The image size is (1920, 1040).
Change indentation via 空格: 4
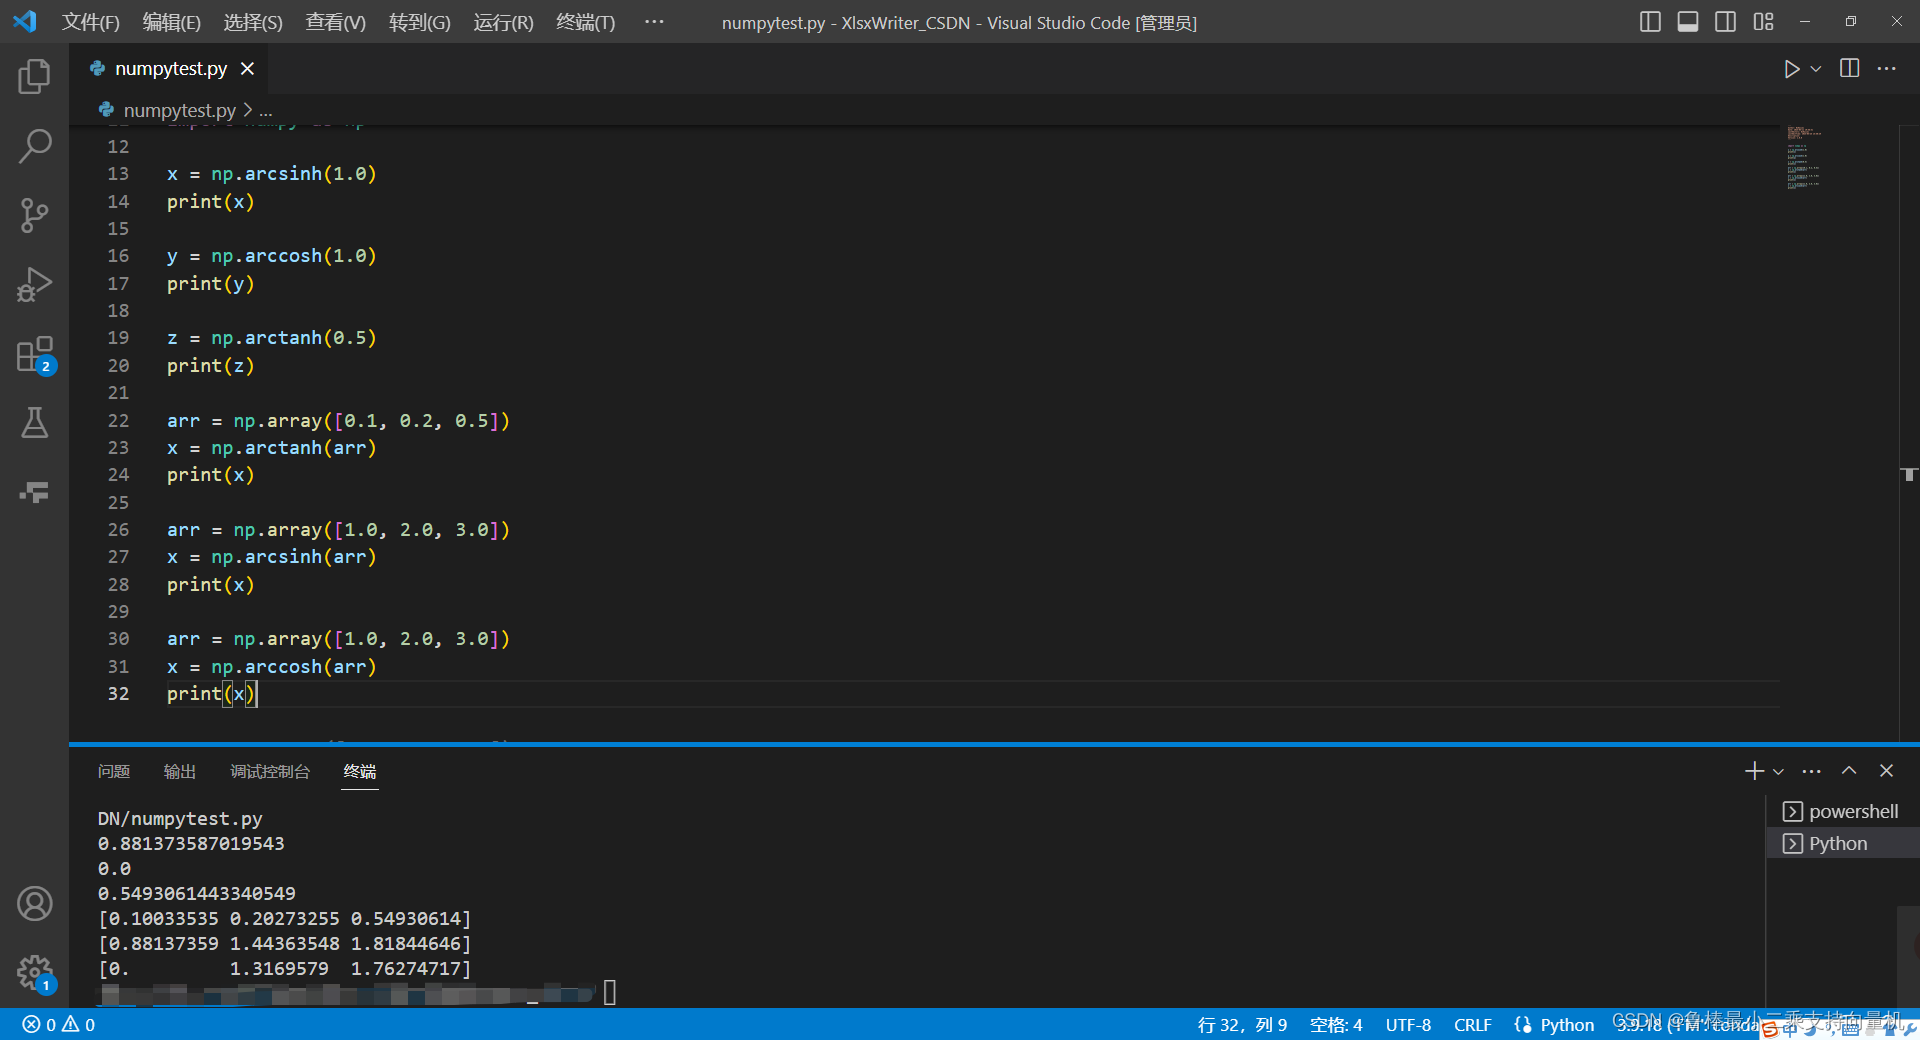coord(1336,1025)
